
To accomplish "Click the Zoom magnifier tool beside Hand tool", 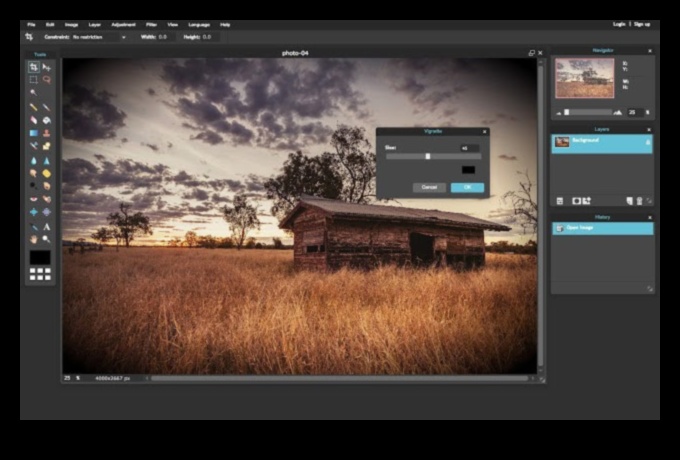I will pyautogui.click(x=46, y=239).
